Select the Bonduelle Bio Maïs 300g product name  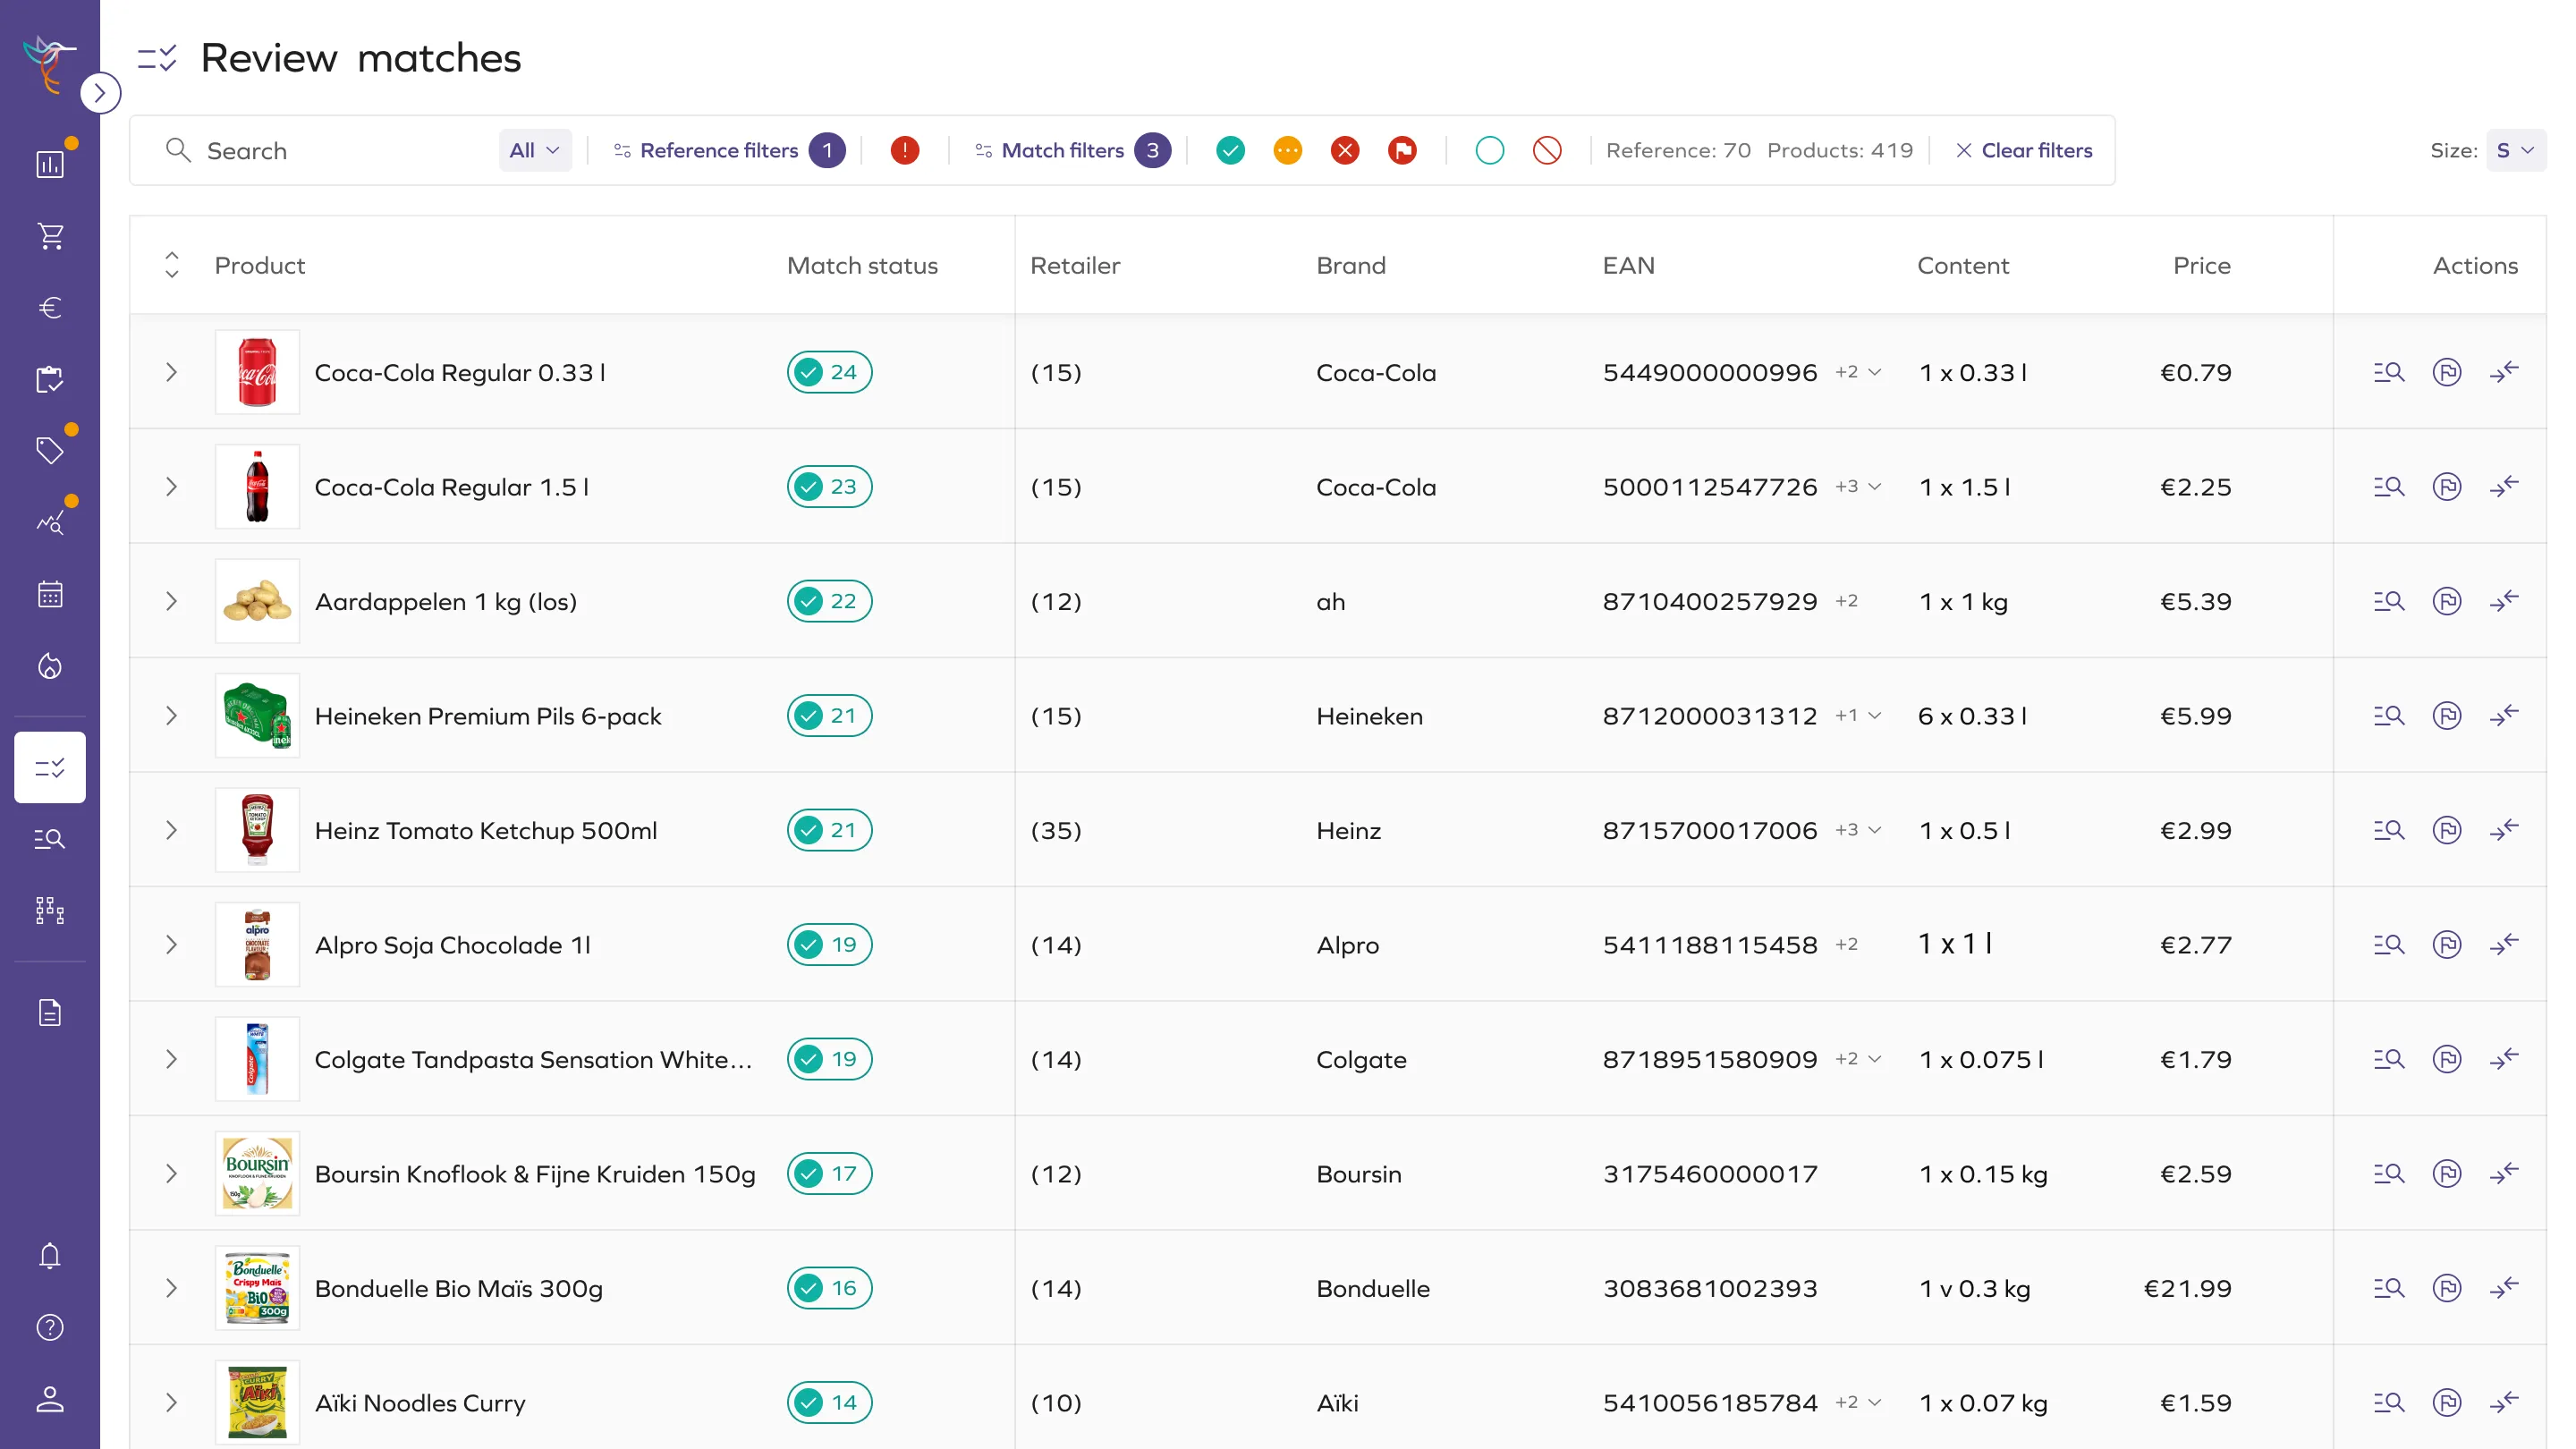click(x=459, y=1289)
